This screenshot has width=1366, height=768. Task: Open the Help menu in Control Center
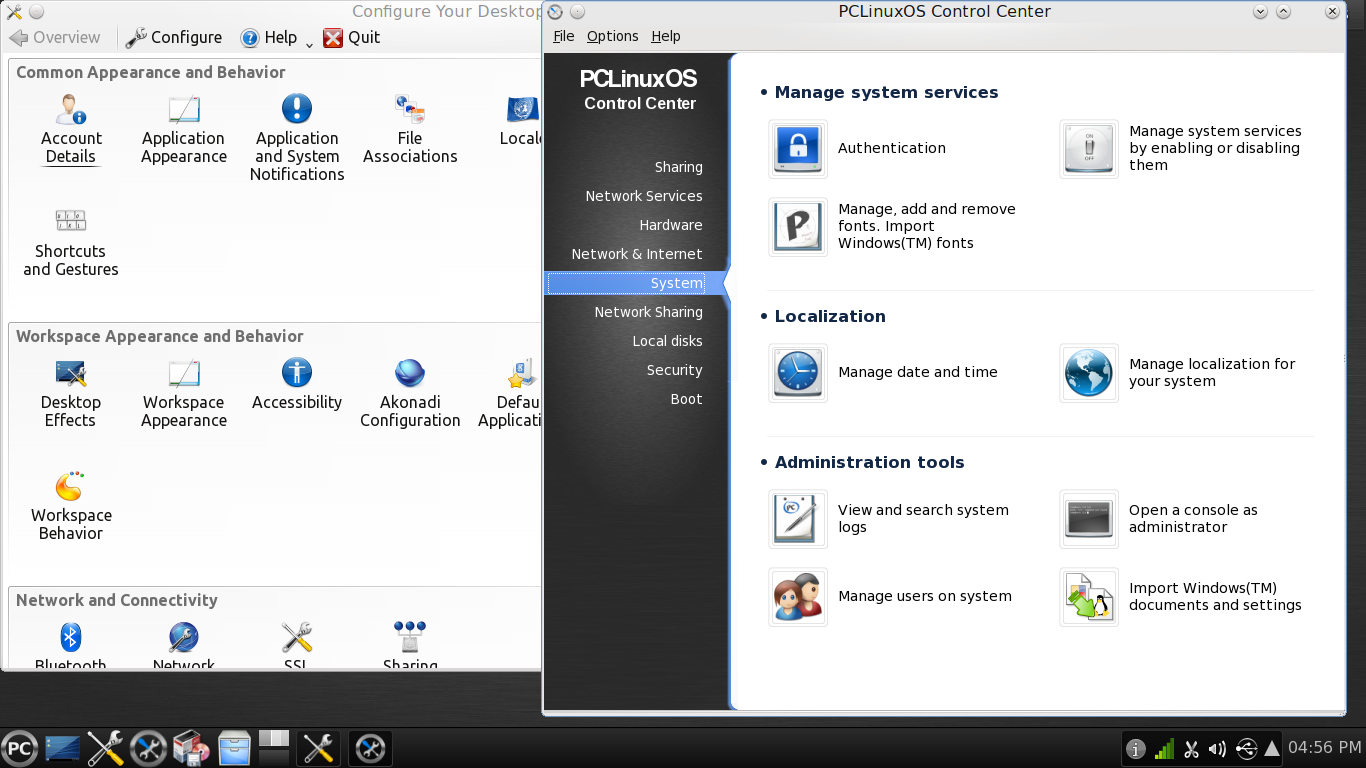point(666,36)
